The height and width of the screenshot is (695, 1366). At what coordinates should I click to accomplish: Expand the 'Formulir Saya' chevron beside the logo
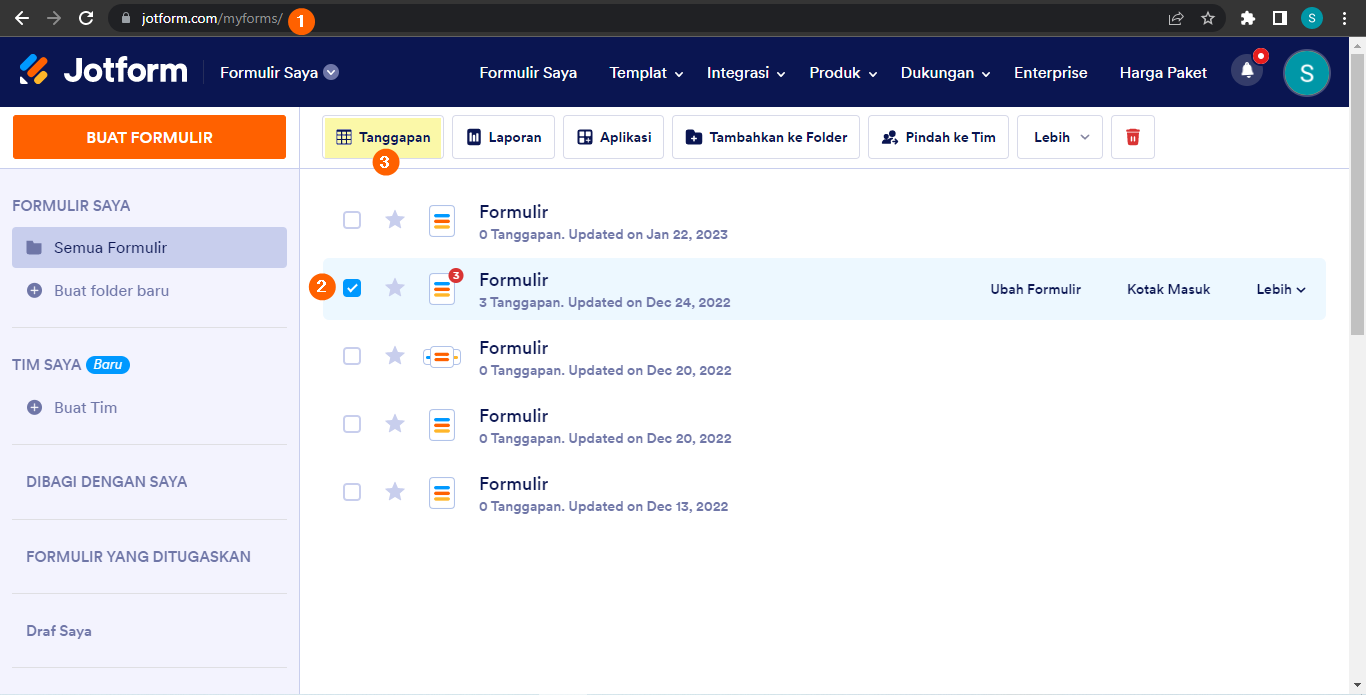[331, 71]
